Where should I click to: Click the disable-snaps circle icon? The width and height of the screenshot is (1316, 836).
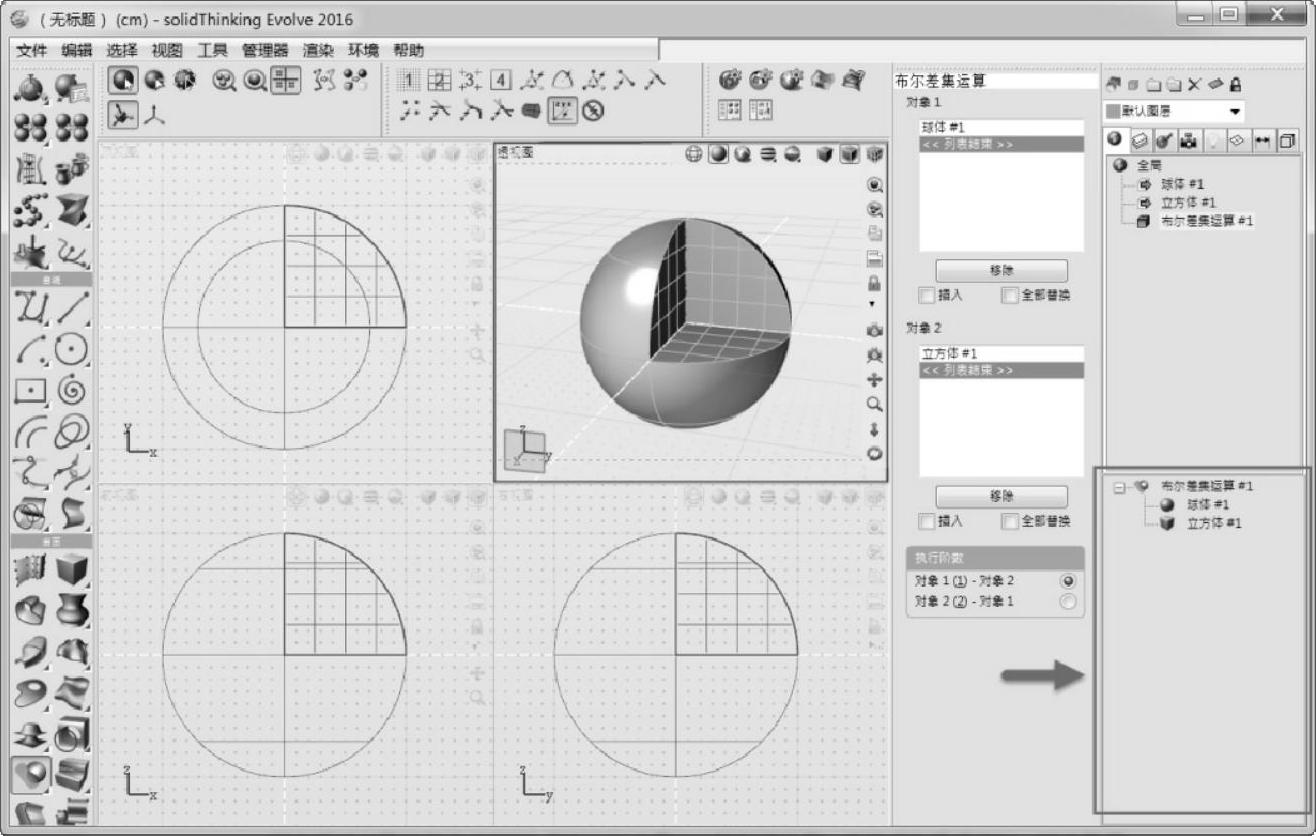(593, 113)
